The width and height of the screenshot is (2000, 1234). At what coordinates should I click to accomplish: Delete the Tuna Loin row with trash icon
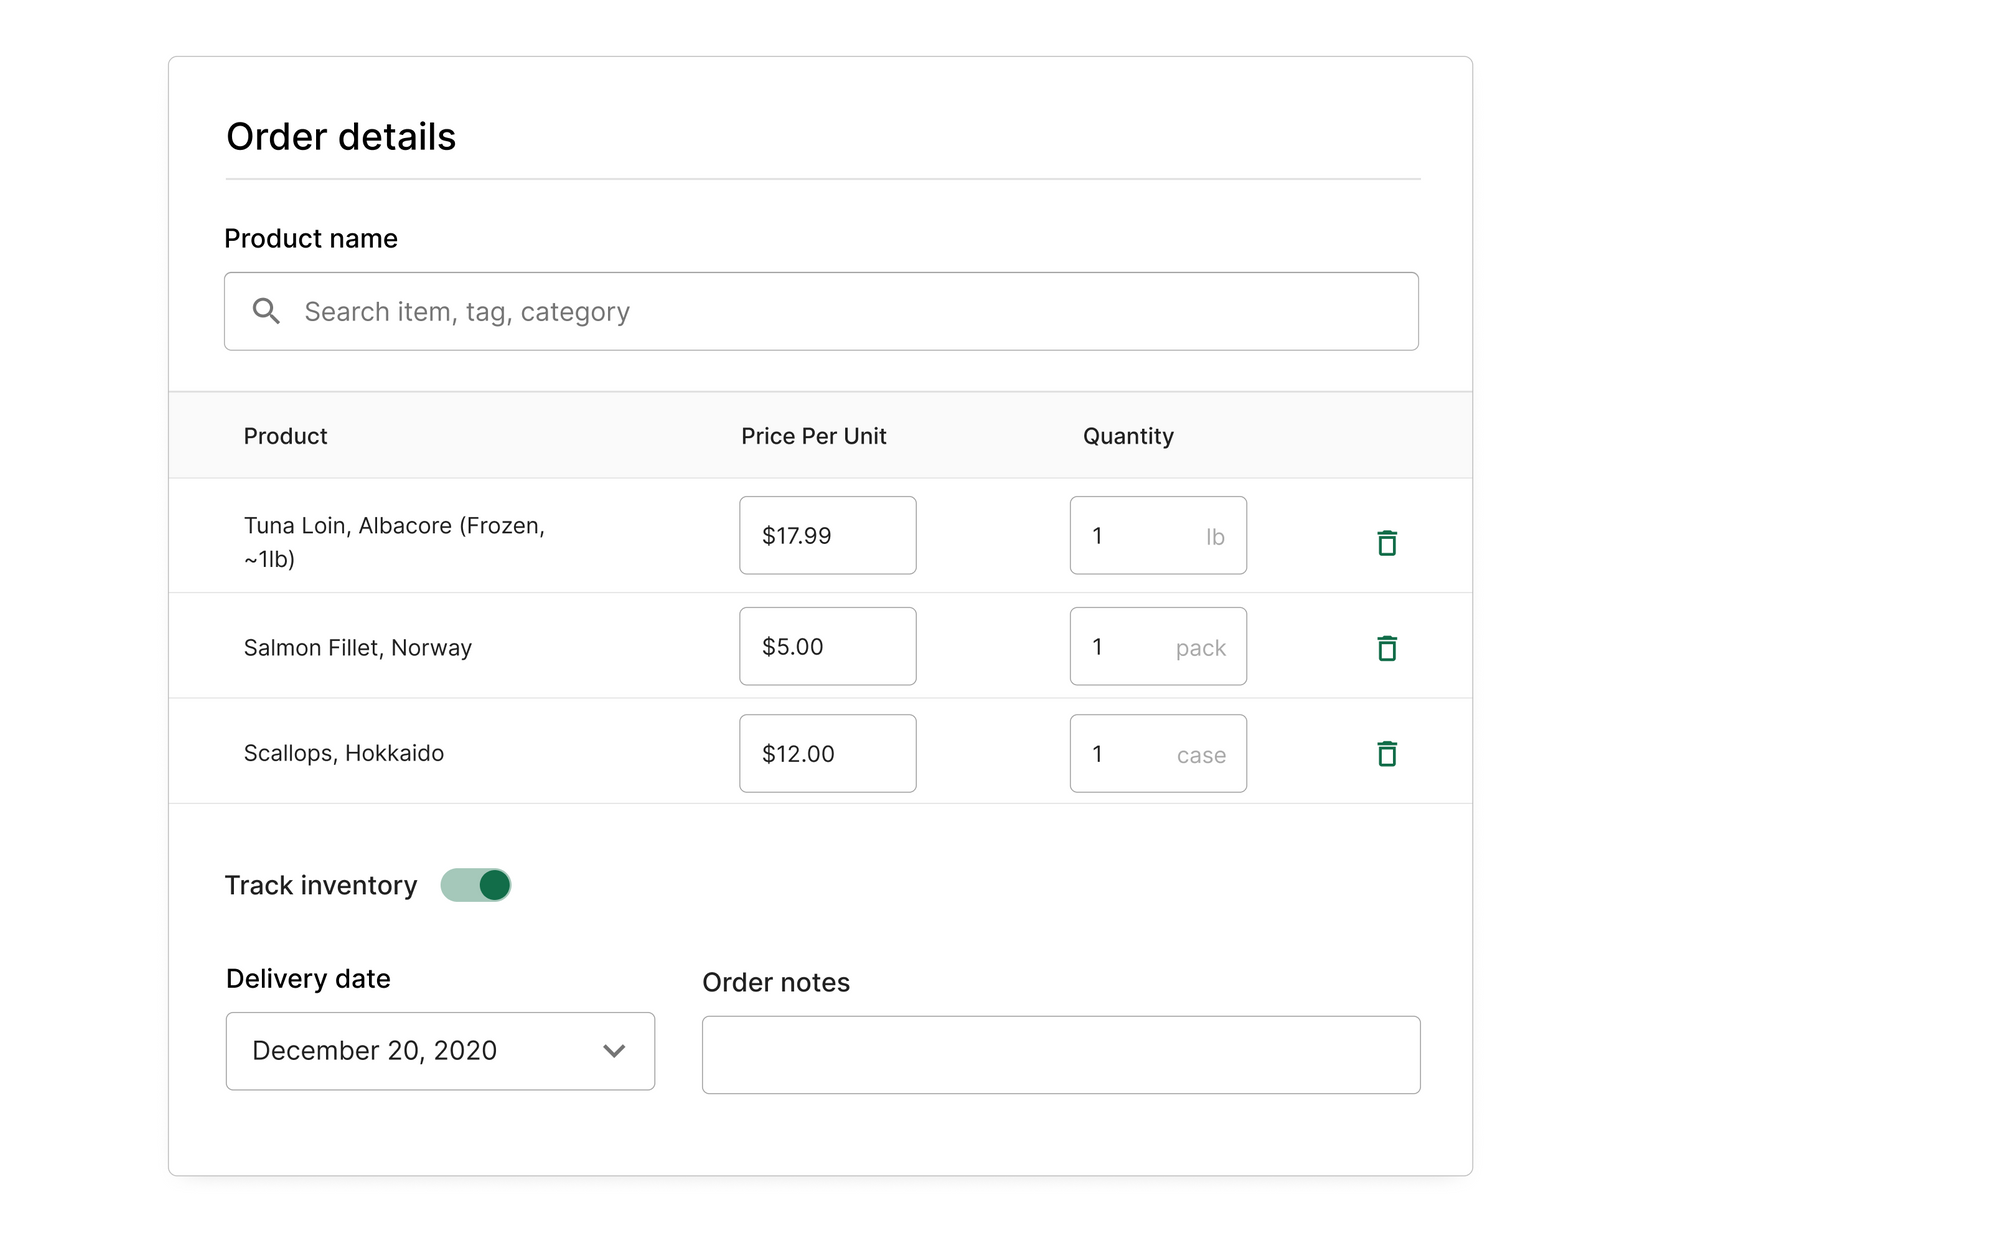click(x=1387, y=542)
